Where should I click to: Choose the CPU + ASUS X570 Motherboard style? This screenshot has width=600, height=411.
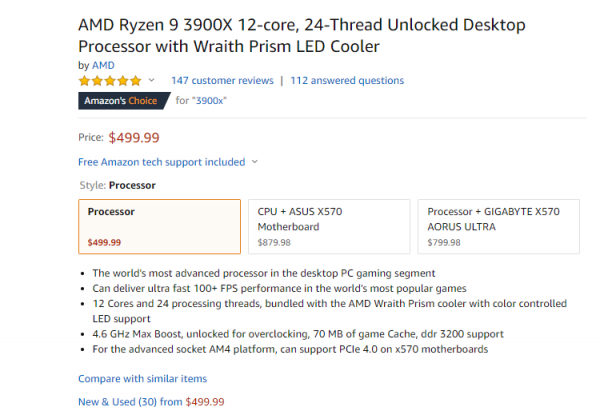(328, 226)
